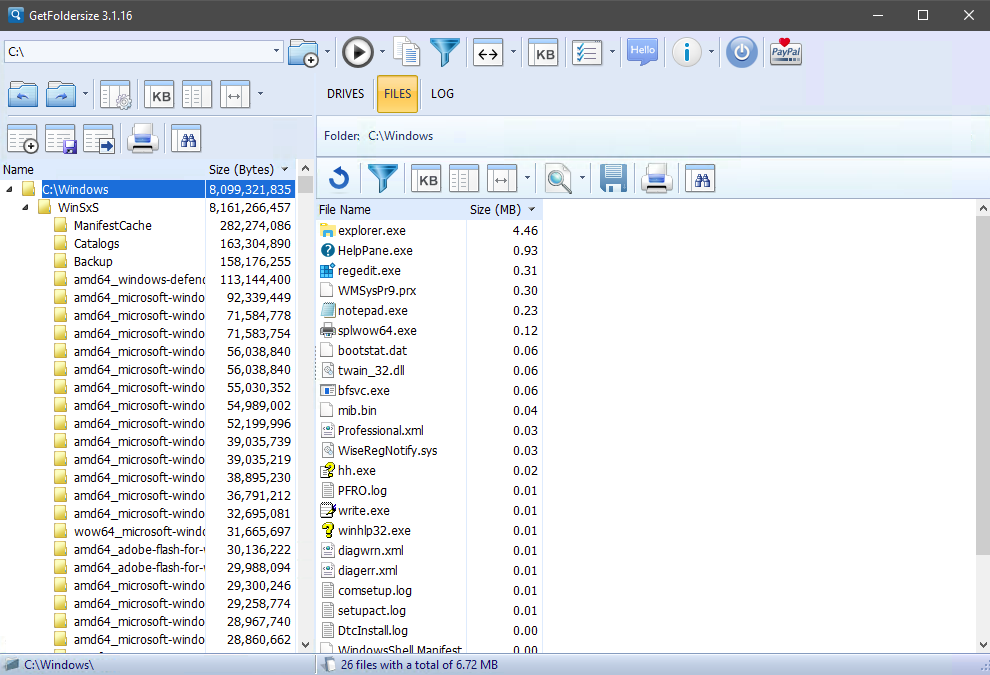
Task: Collapse the C:\Windows tree node
Action: pos(9,189)
